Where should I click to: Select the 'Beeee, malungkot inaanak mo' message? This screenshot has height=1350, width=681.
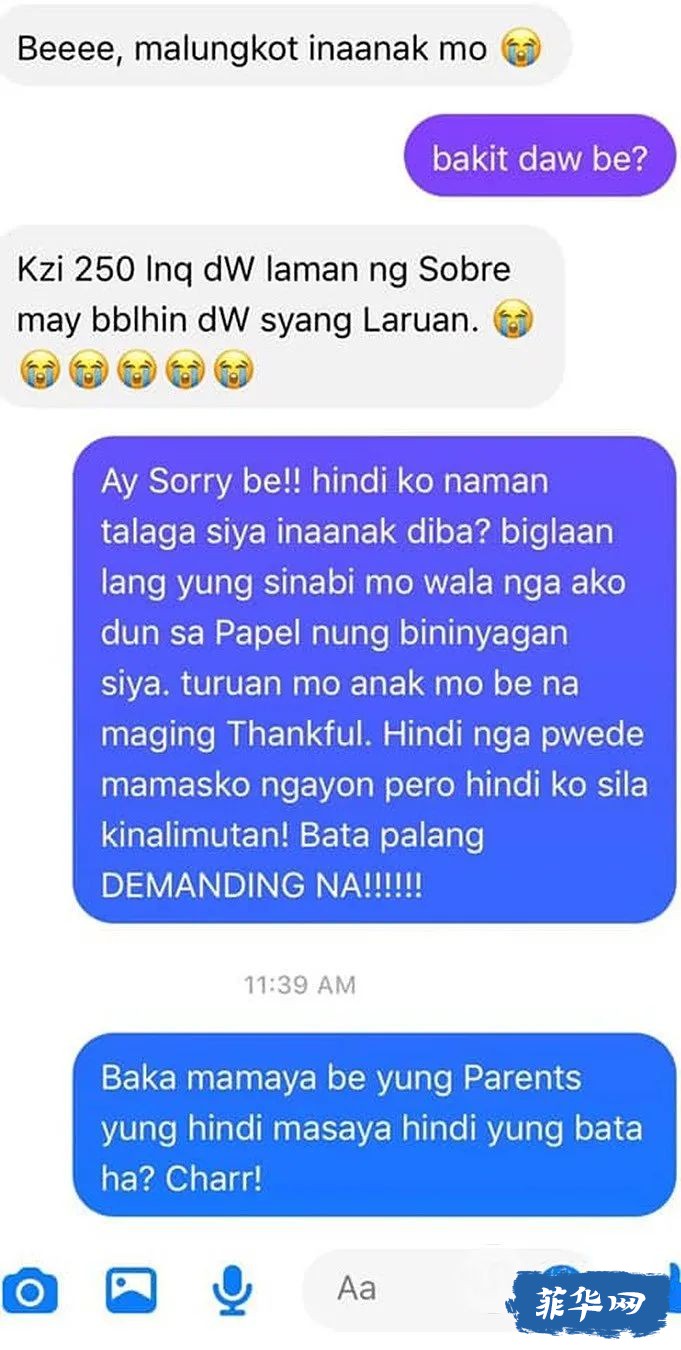(285, 45)
